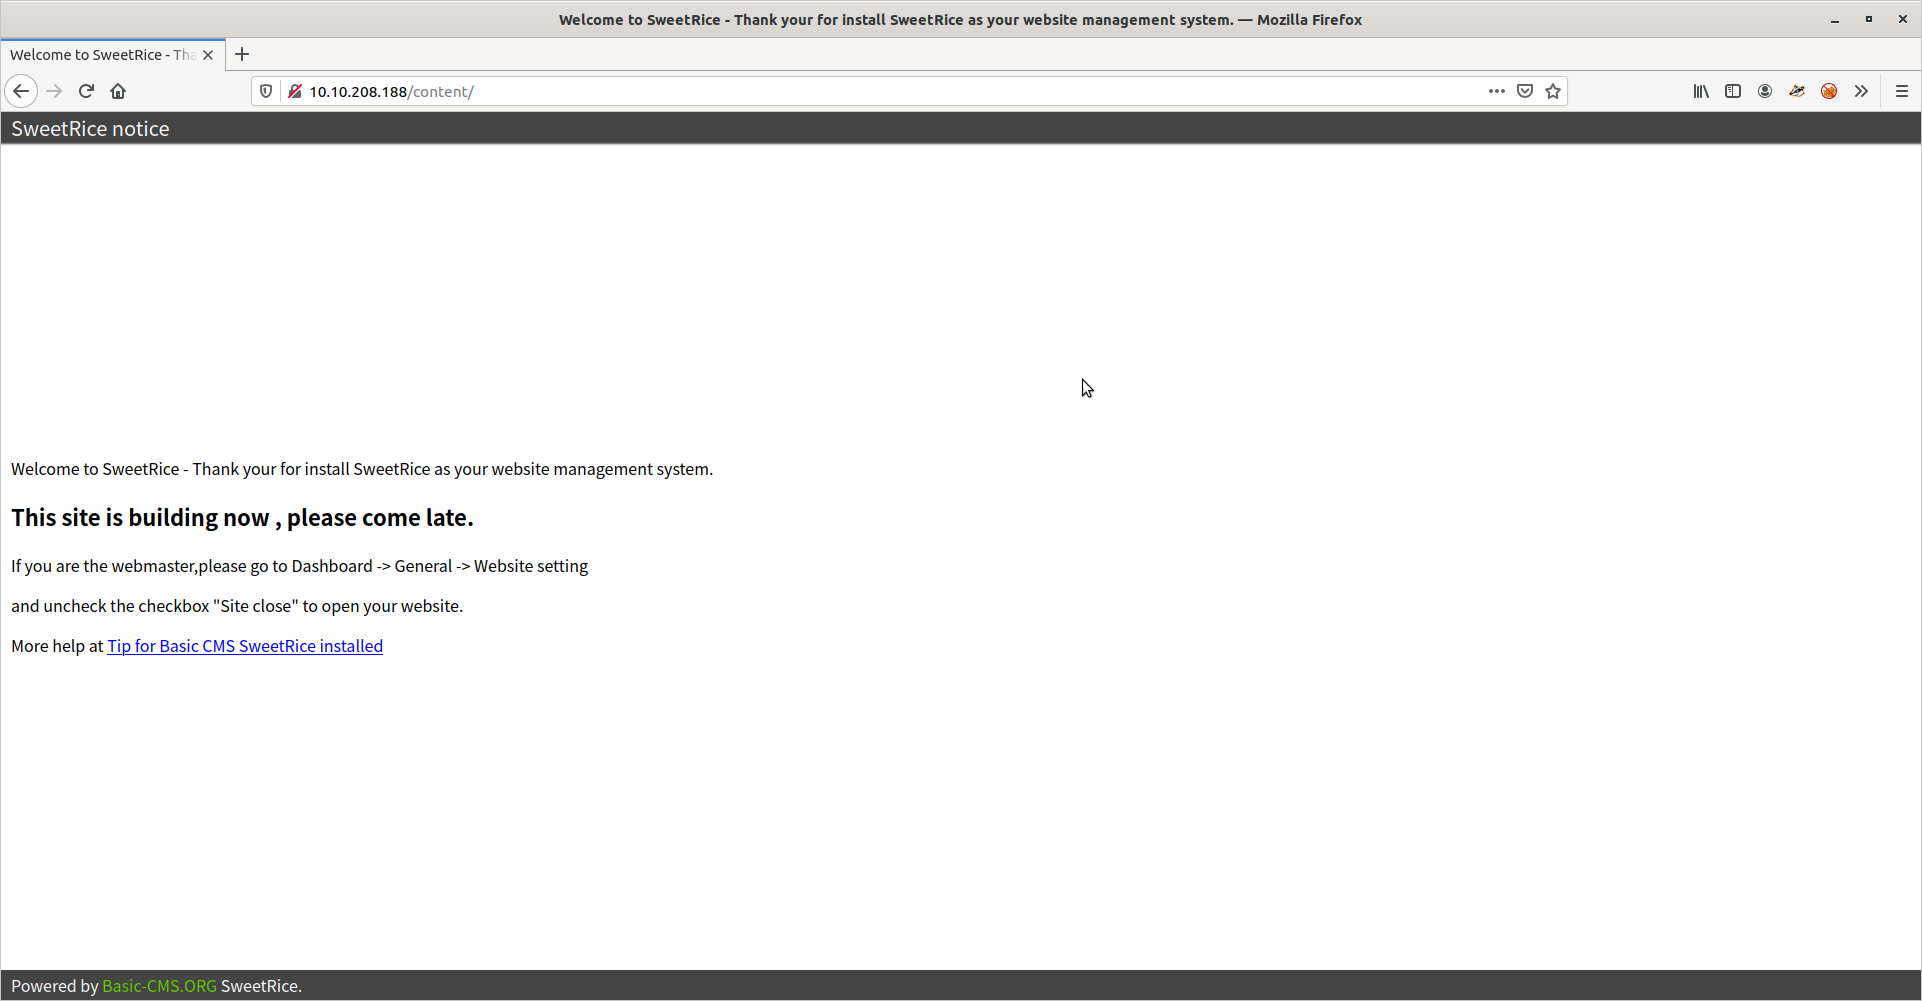The width and height of the screenshot is (1922, 1001).
Task: Save the page to Pocket
Action: point(1525,91)
